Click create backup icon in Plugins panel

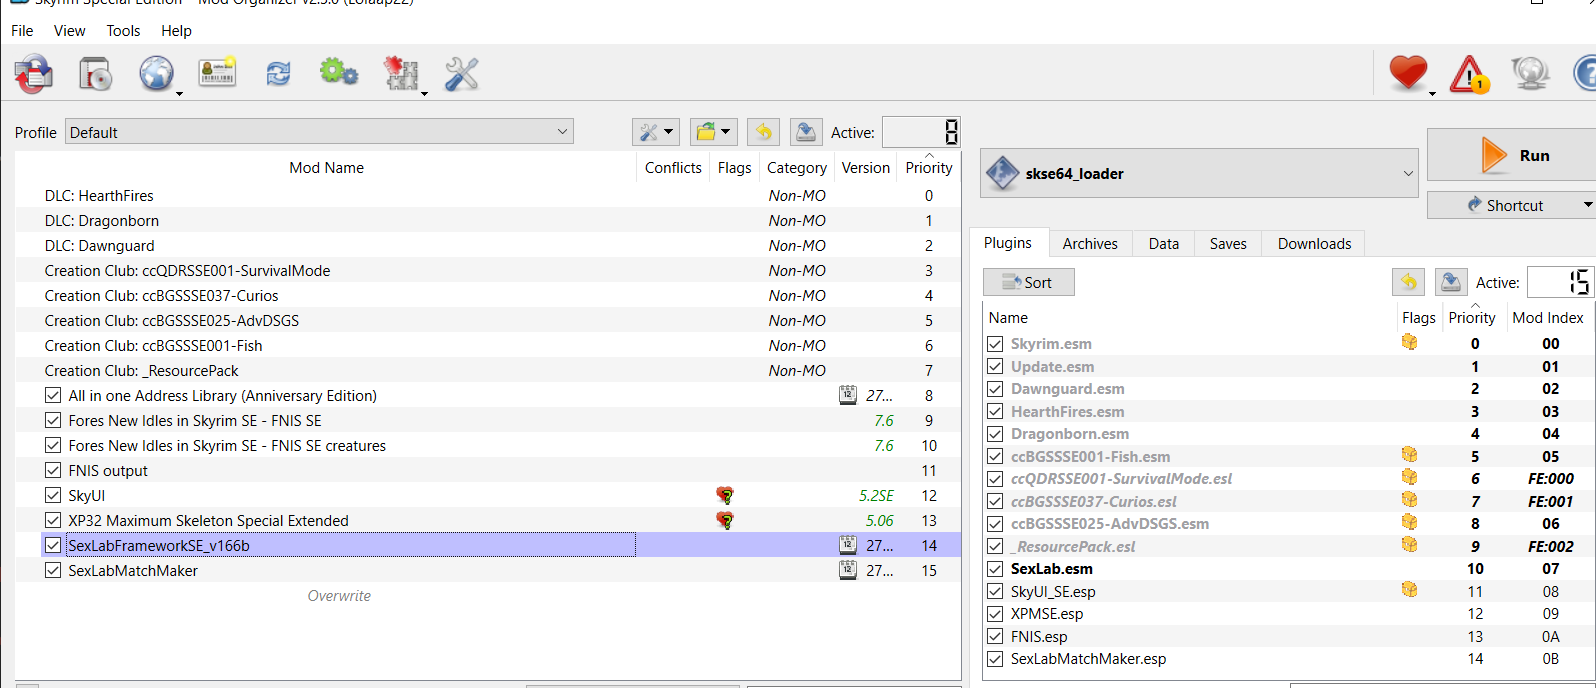tap(1451, 282)
